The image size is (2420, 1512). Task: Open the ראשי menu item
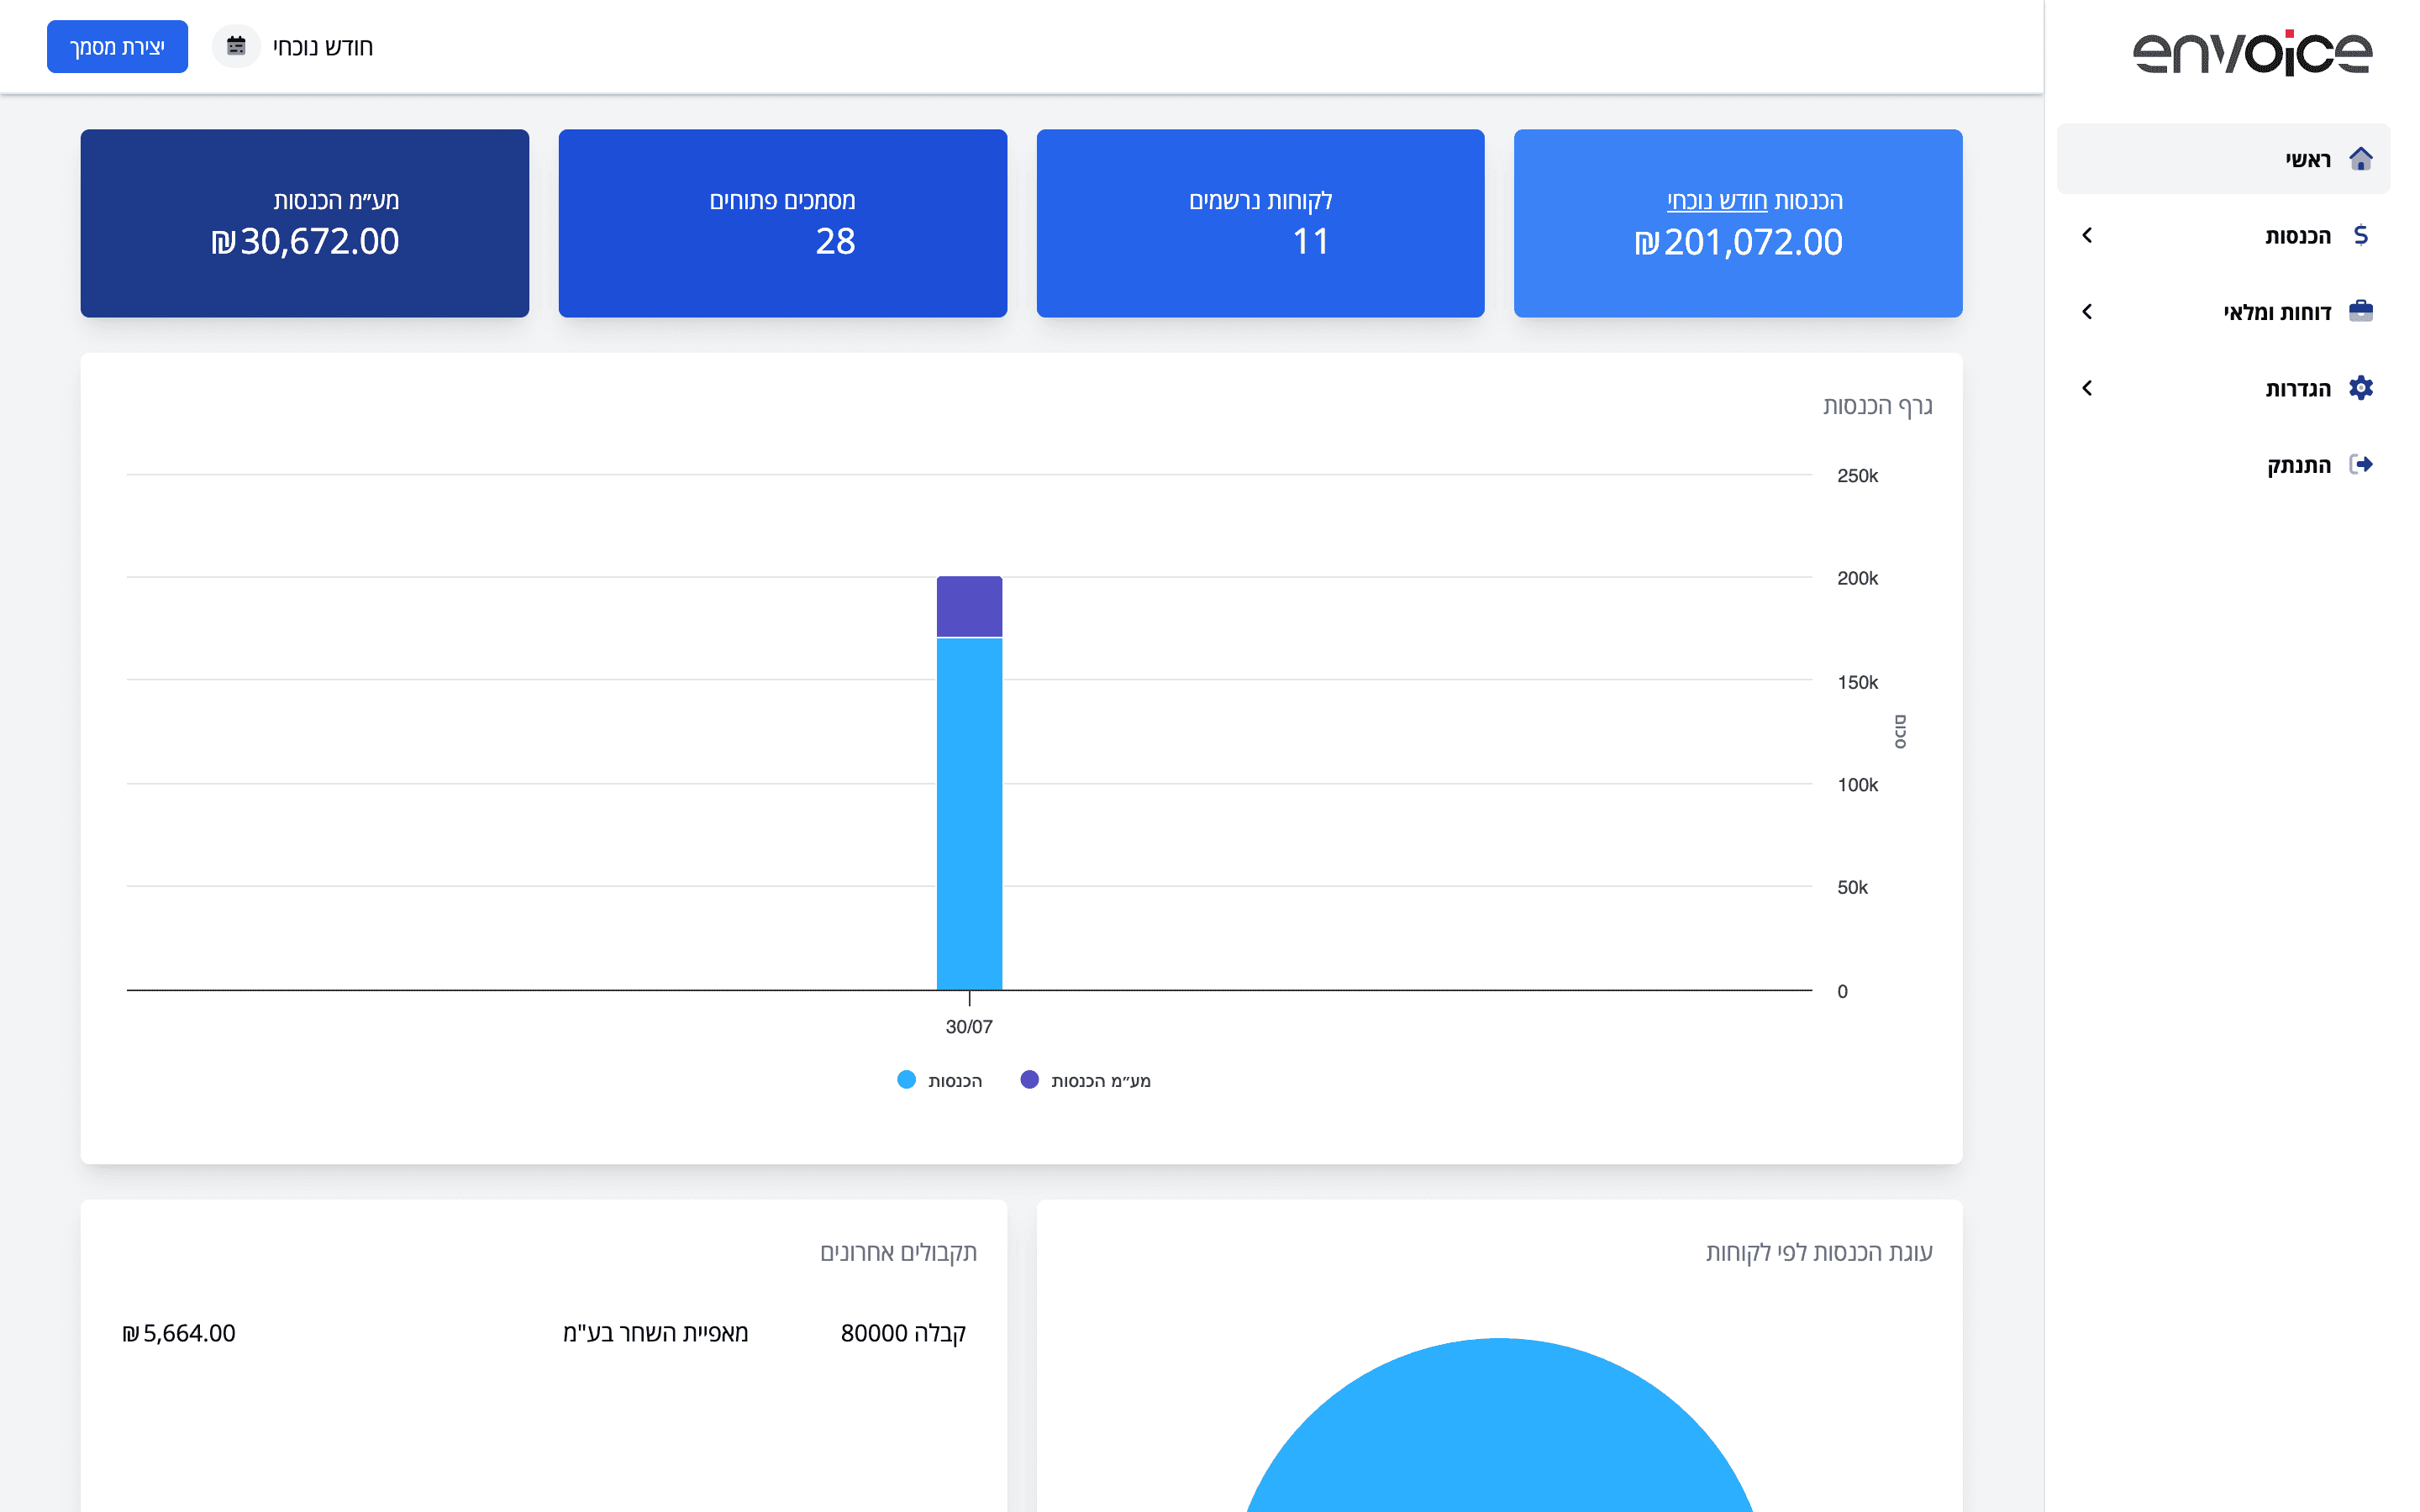click(2223, 159)
